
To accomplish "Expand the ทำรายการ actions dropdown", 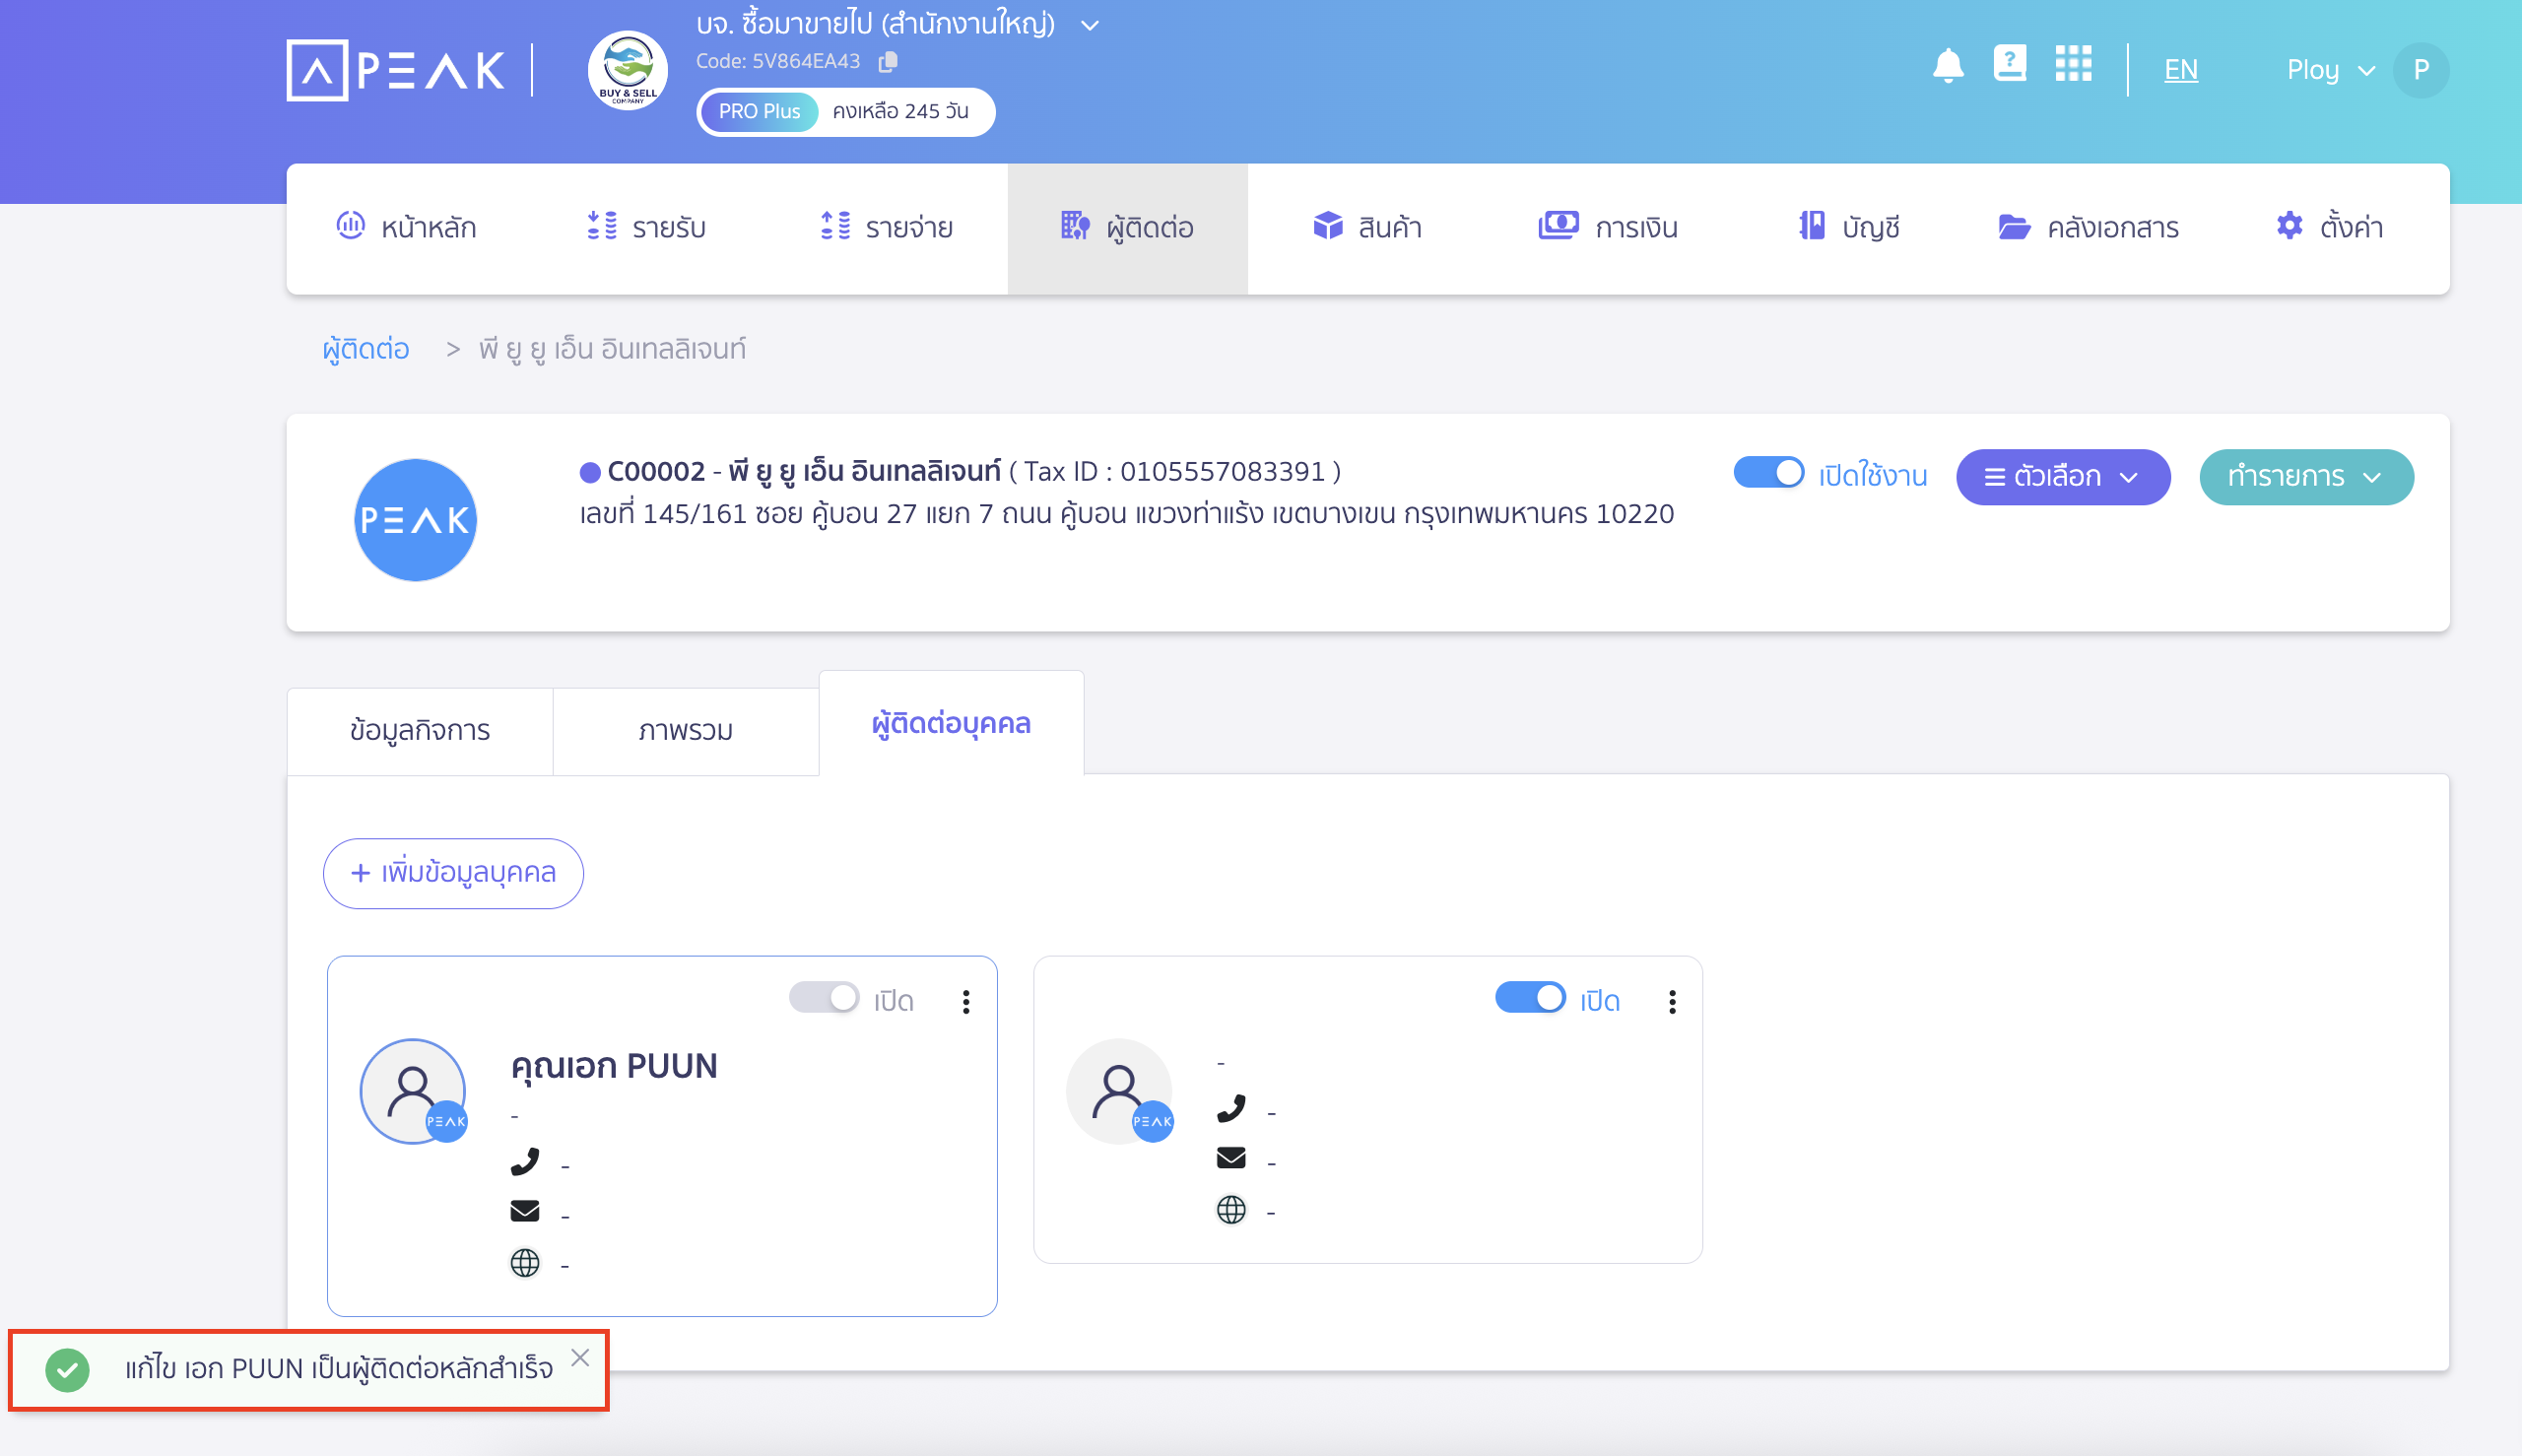I will [2305, 477].
